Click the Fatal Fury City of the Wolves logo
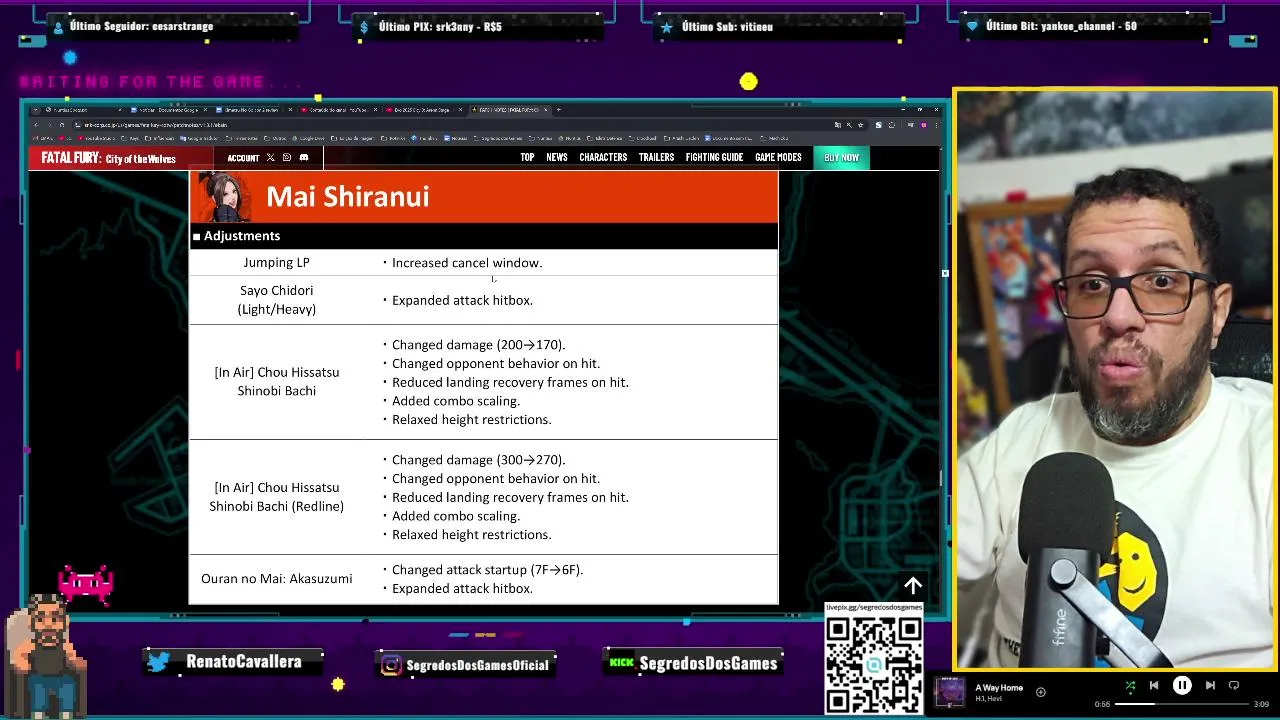 point(108,158)
